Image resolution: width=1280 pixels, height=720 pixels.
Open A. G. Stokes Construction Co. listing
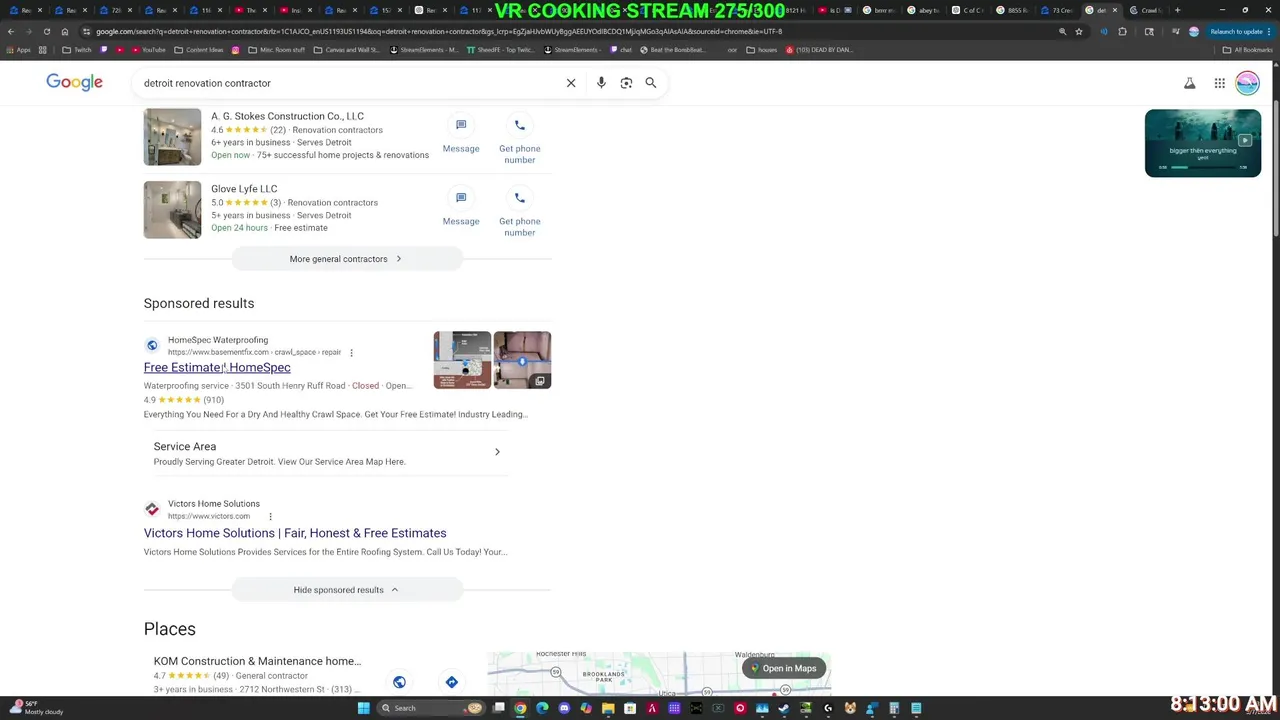pyautogui.click(x=287, y=116)
